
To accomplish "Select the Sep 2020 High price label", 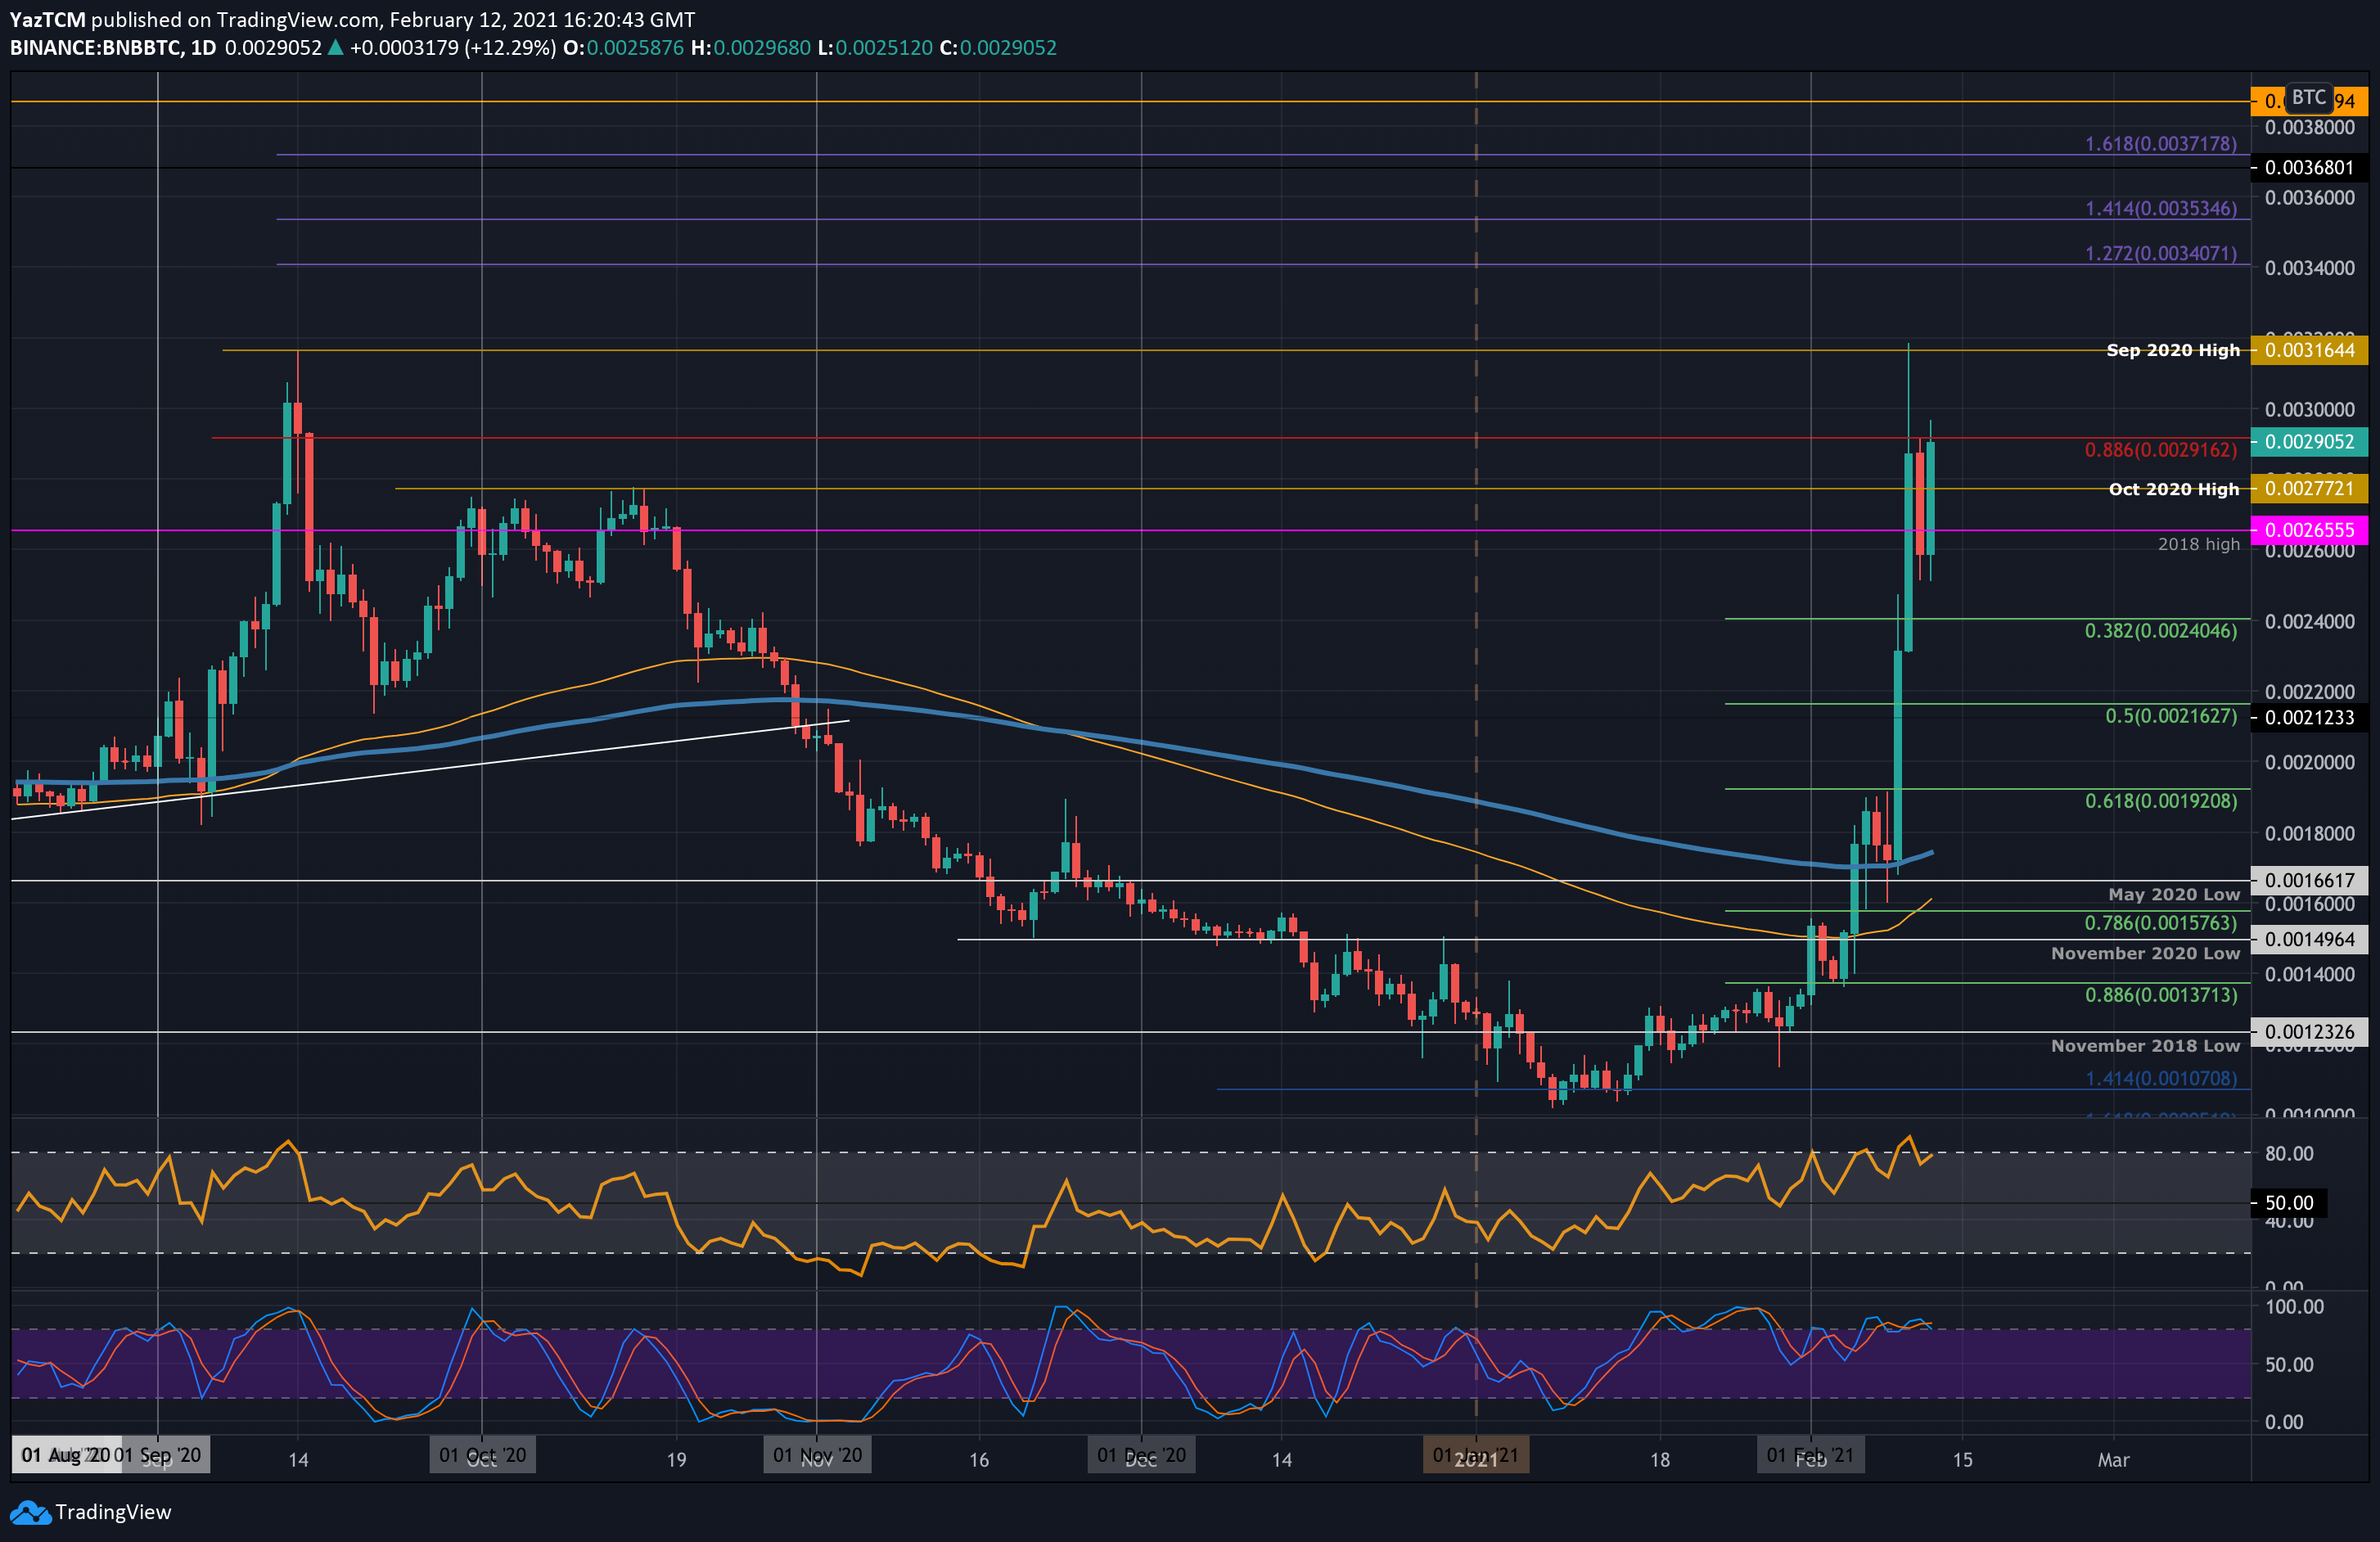I will pos(2308,350).
